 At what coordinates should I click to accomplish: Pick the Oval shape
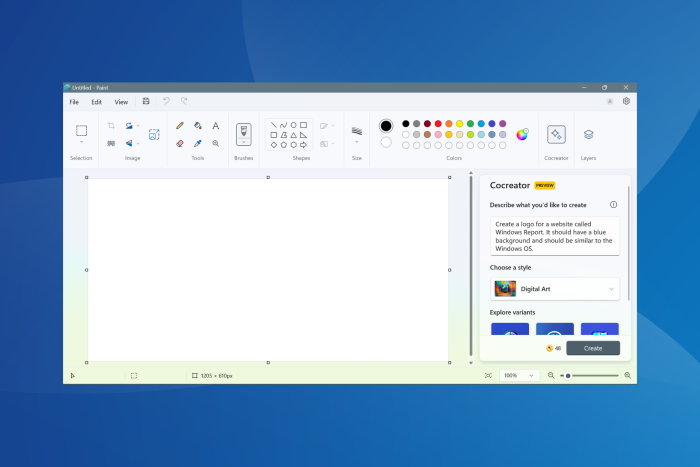[293, 125]
